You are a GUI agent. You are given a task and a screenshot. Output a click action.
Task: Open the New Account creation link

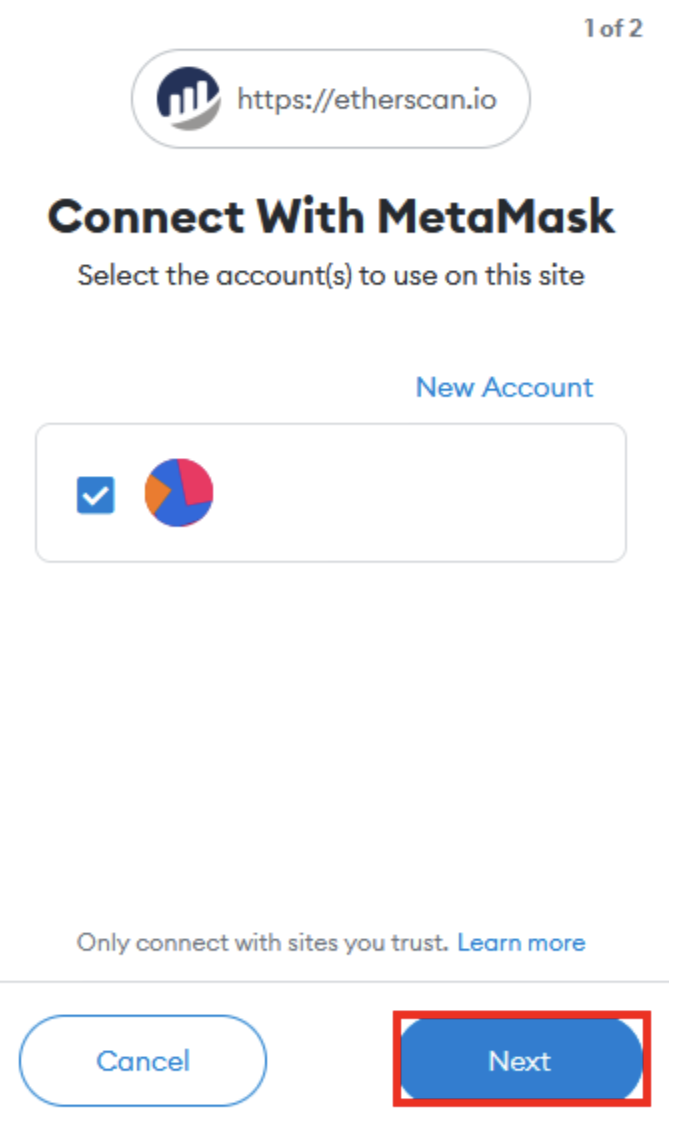[x=504, y=387]
